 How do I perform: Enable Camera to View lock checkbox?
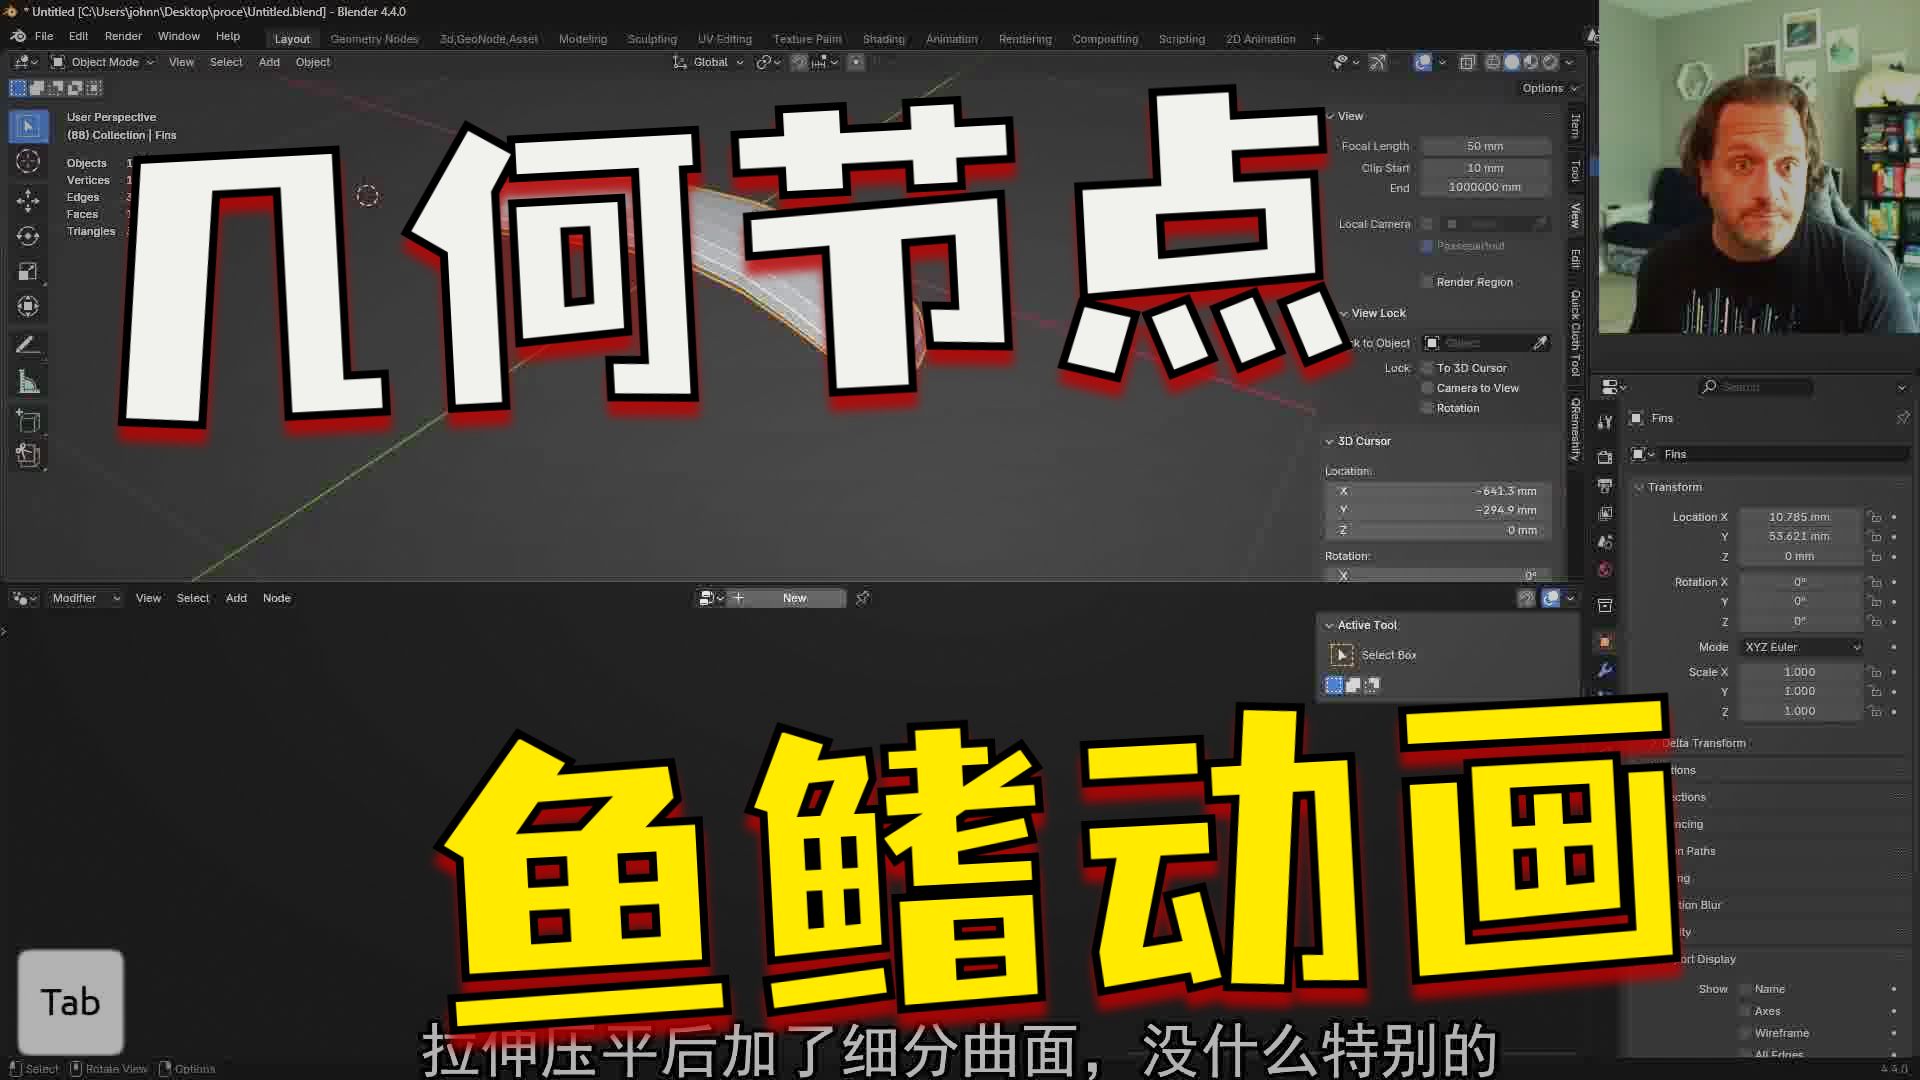pyautogui.click(x=1427, y=388)
